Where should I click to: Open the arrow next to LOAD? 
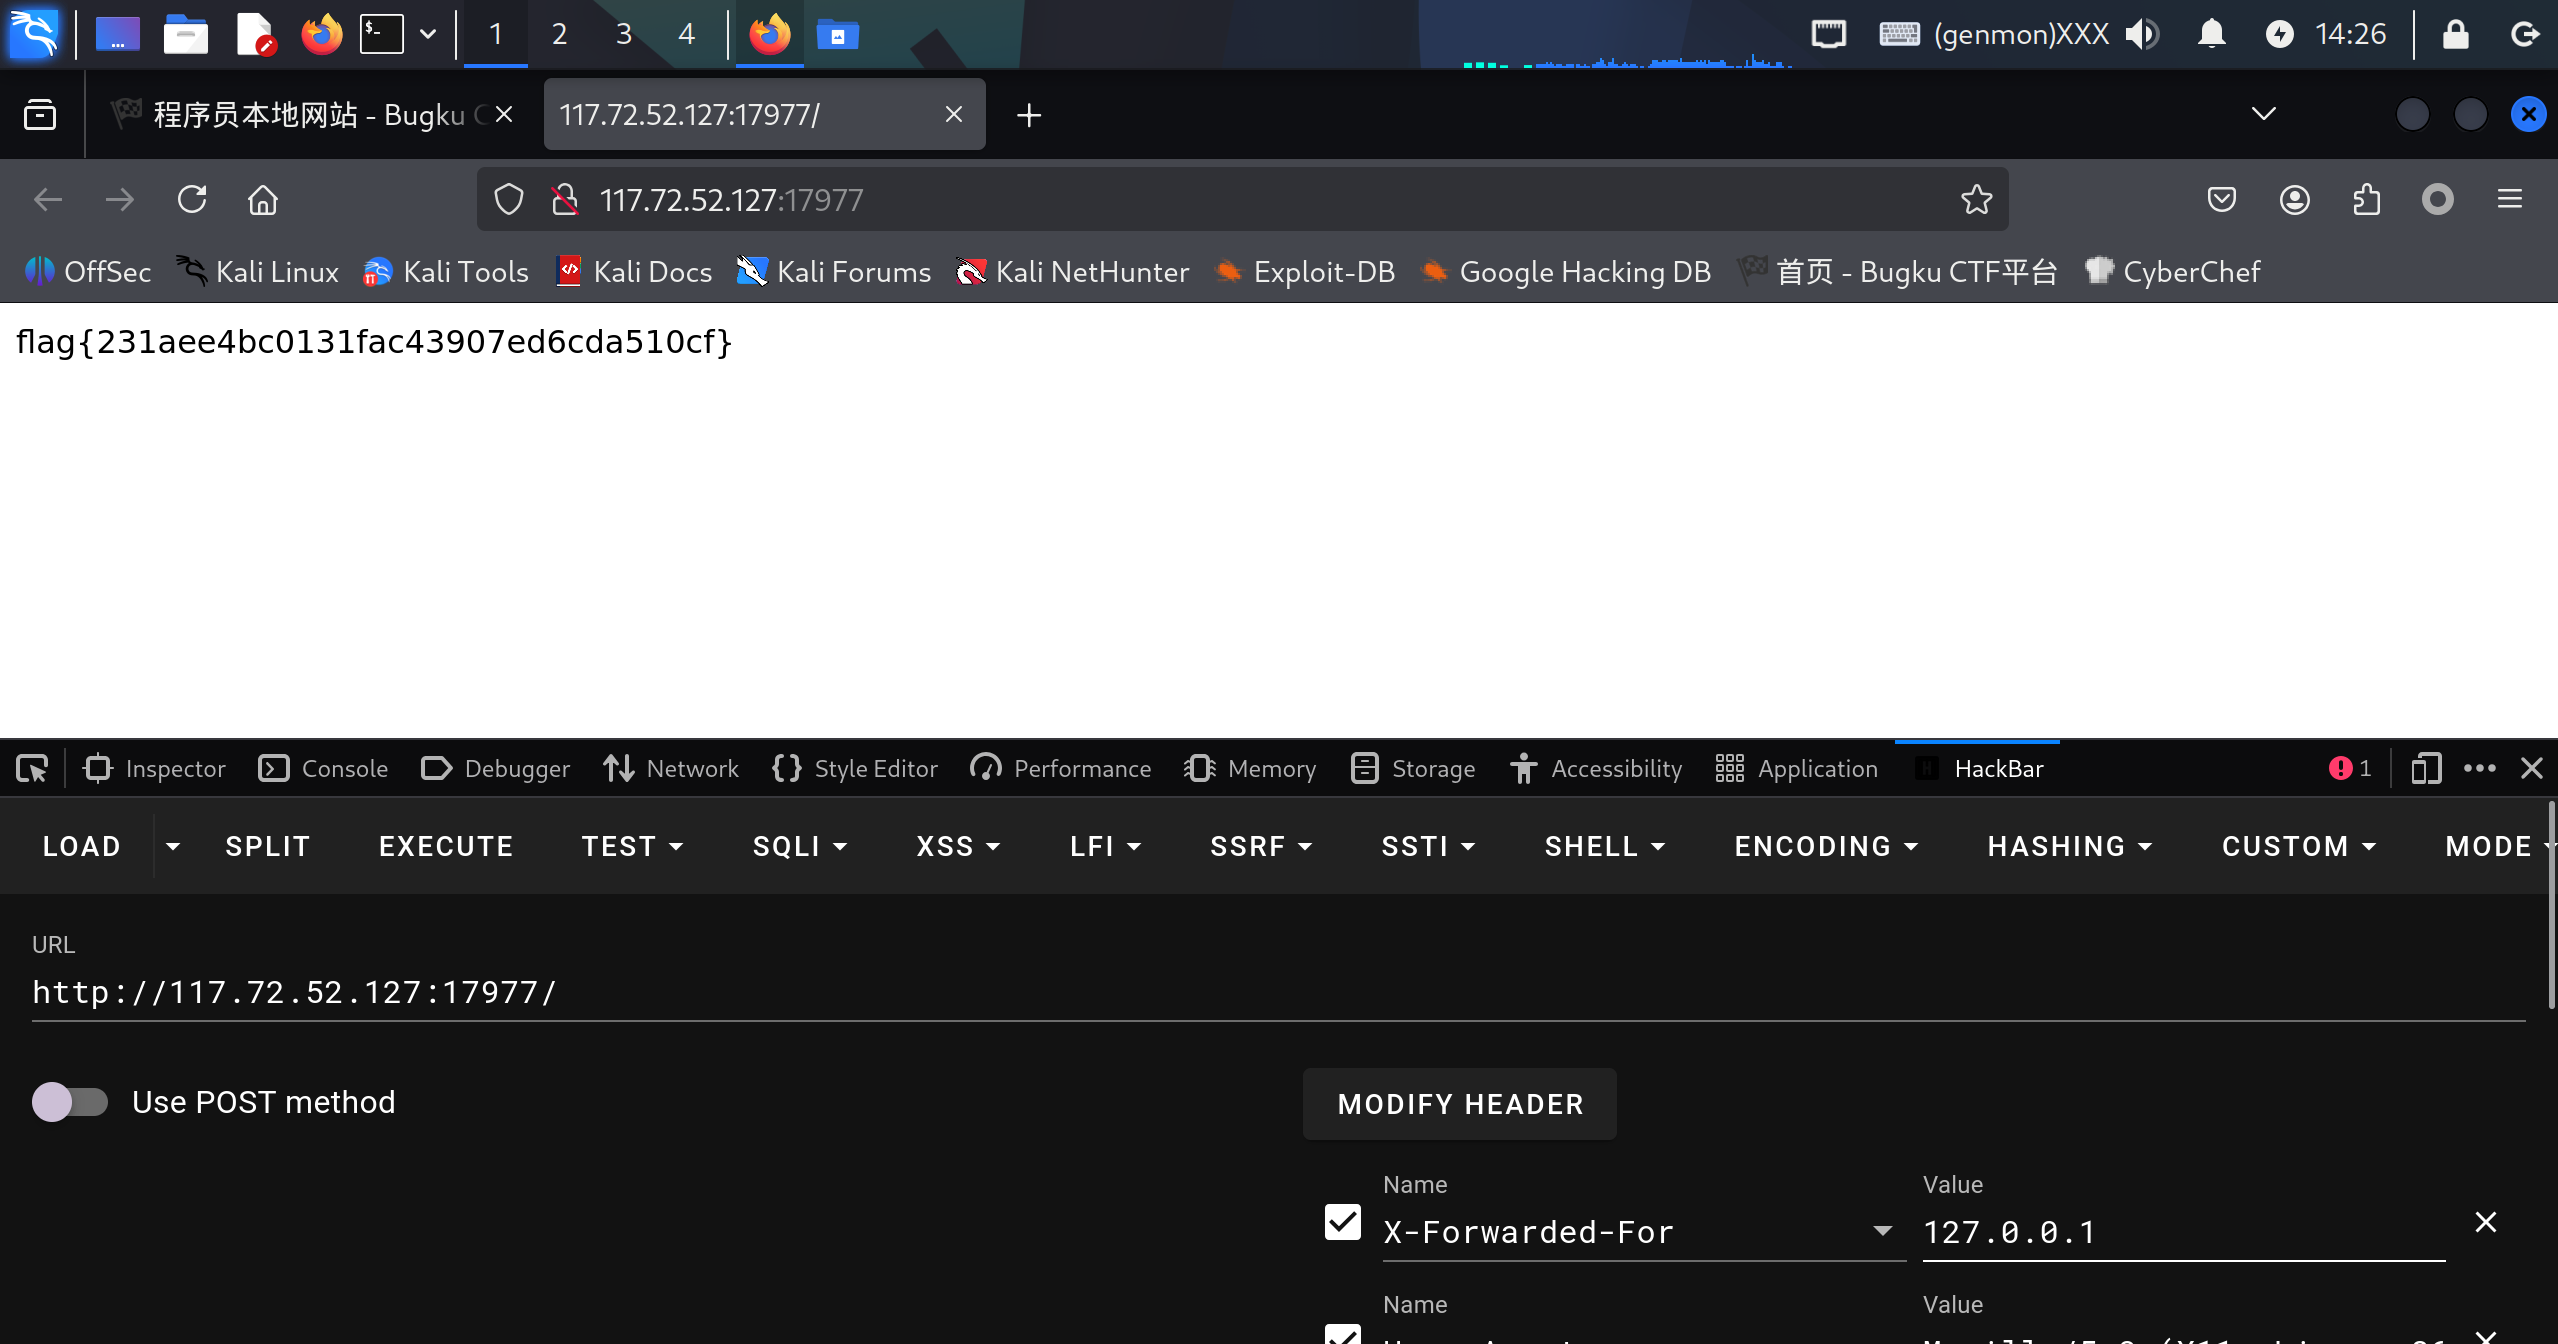pyautogui.click(x=172, y=846)
